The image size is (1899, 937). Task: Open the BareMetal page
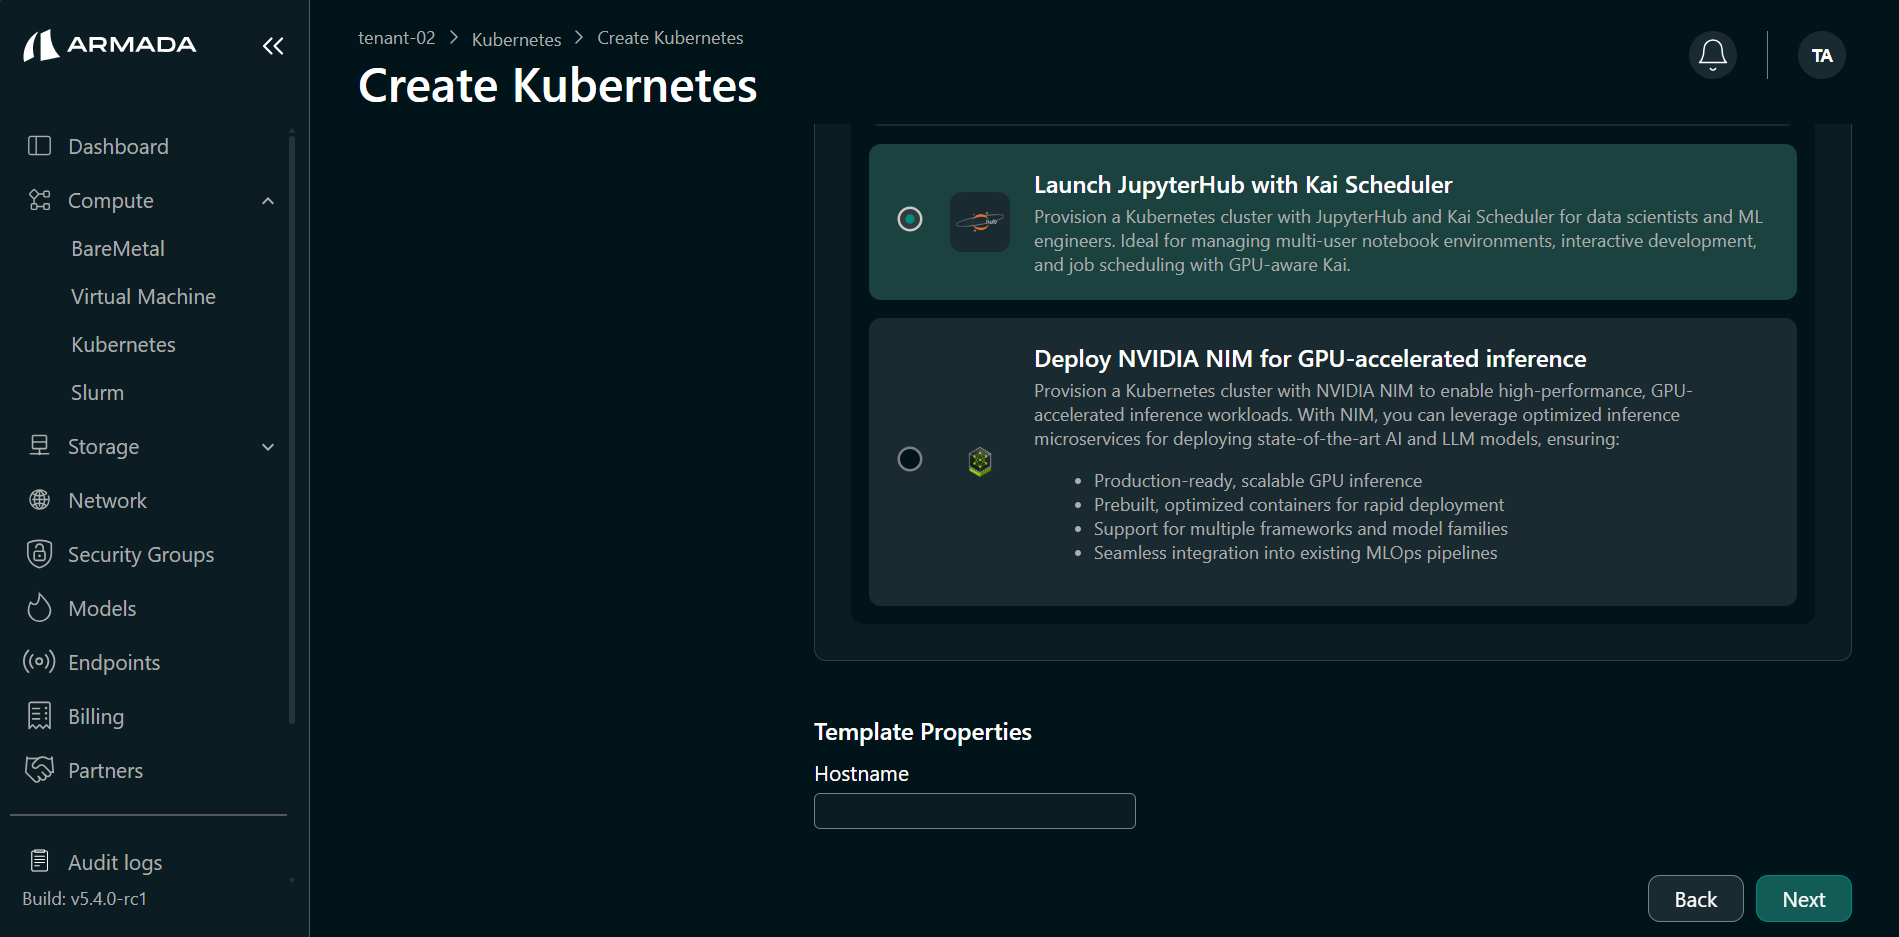pyautogui.click(x=118, y=248)
